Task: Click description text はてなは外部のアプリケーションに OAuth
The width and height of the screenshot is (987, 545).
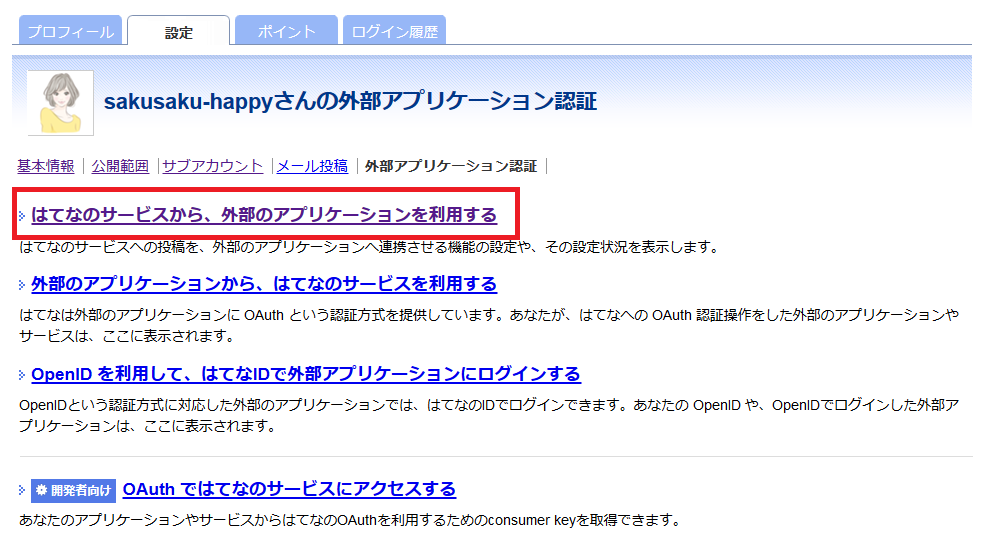Action: click(x=489, y=325)
